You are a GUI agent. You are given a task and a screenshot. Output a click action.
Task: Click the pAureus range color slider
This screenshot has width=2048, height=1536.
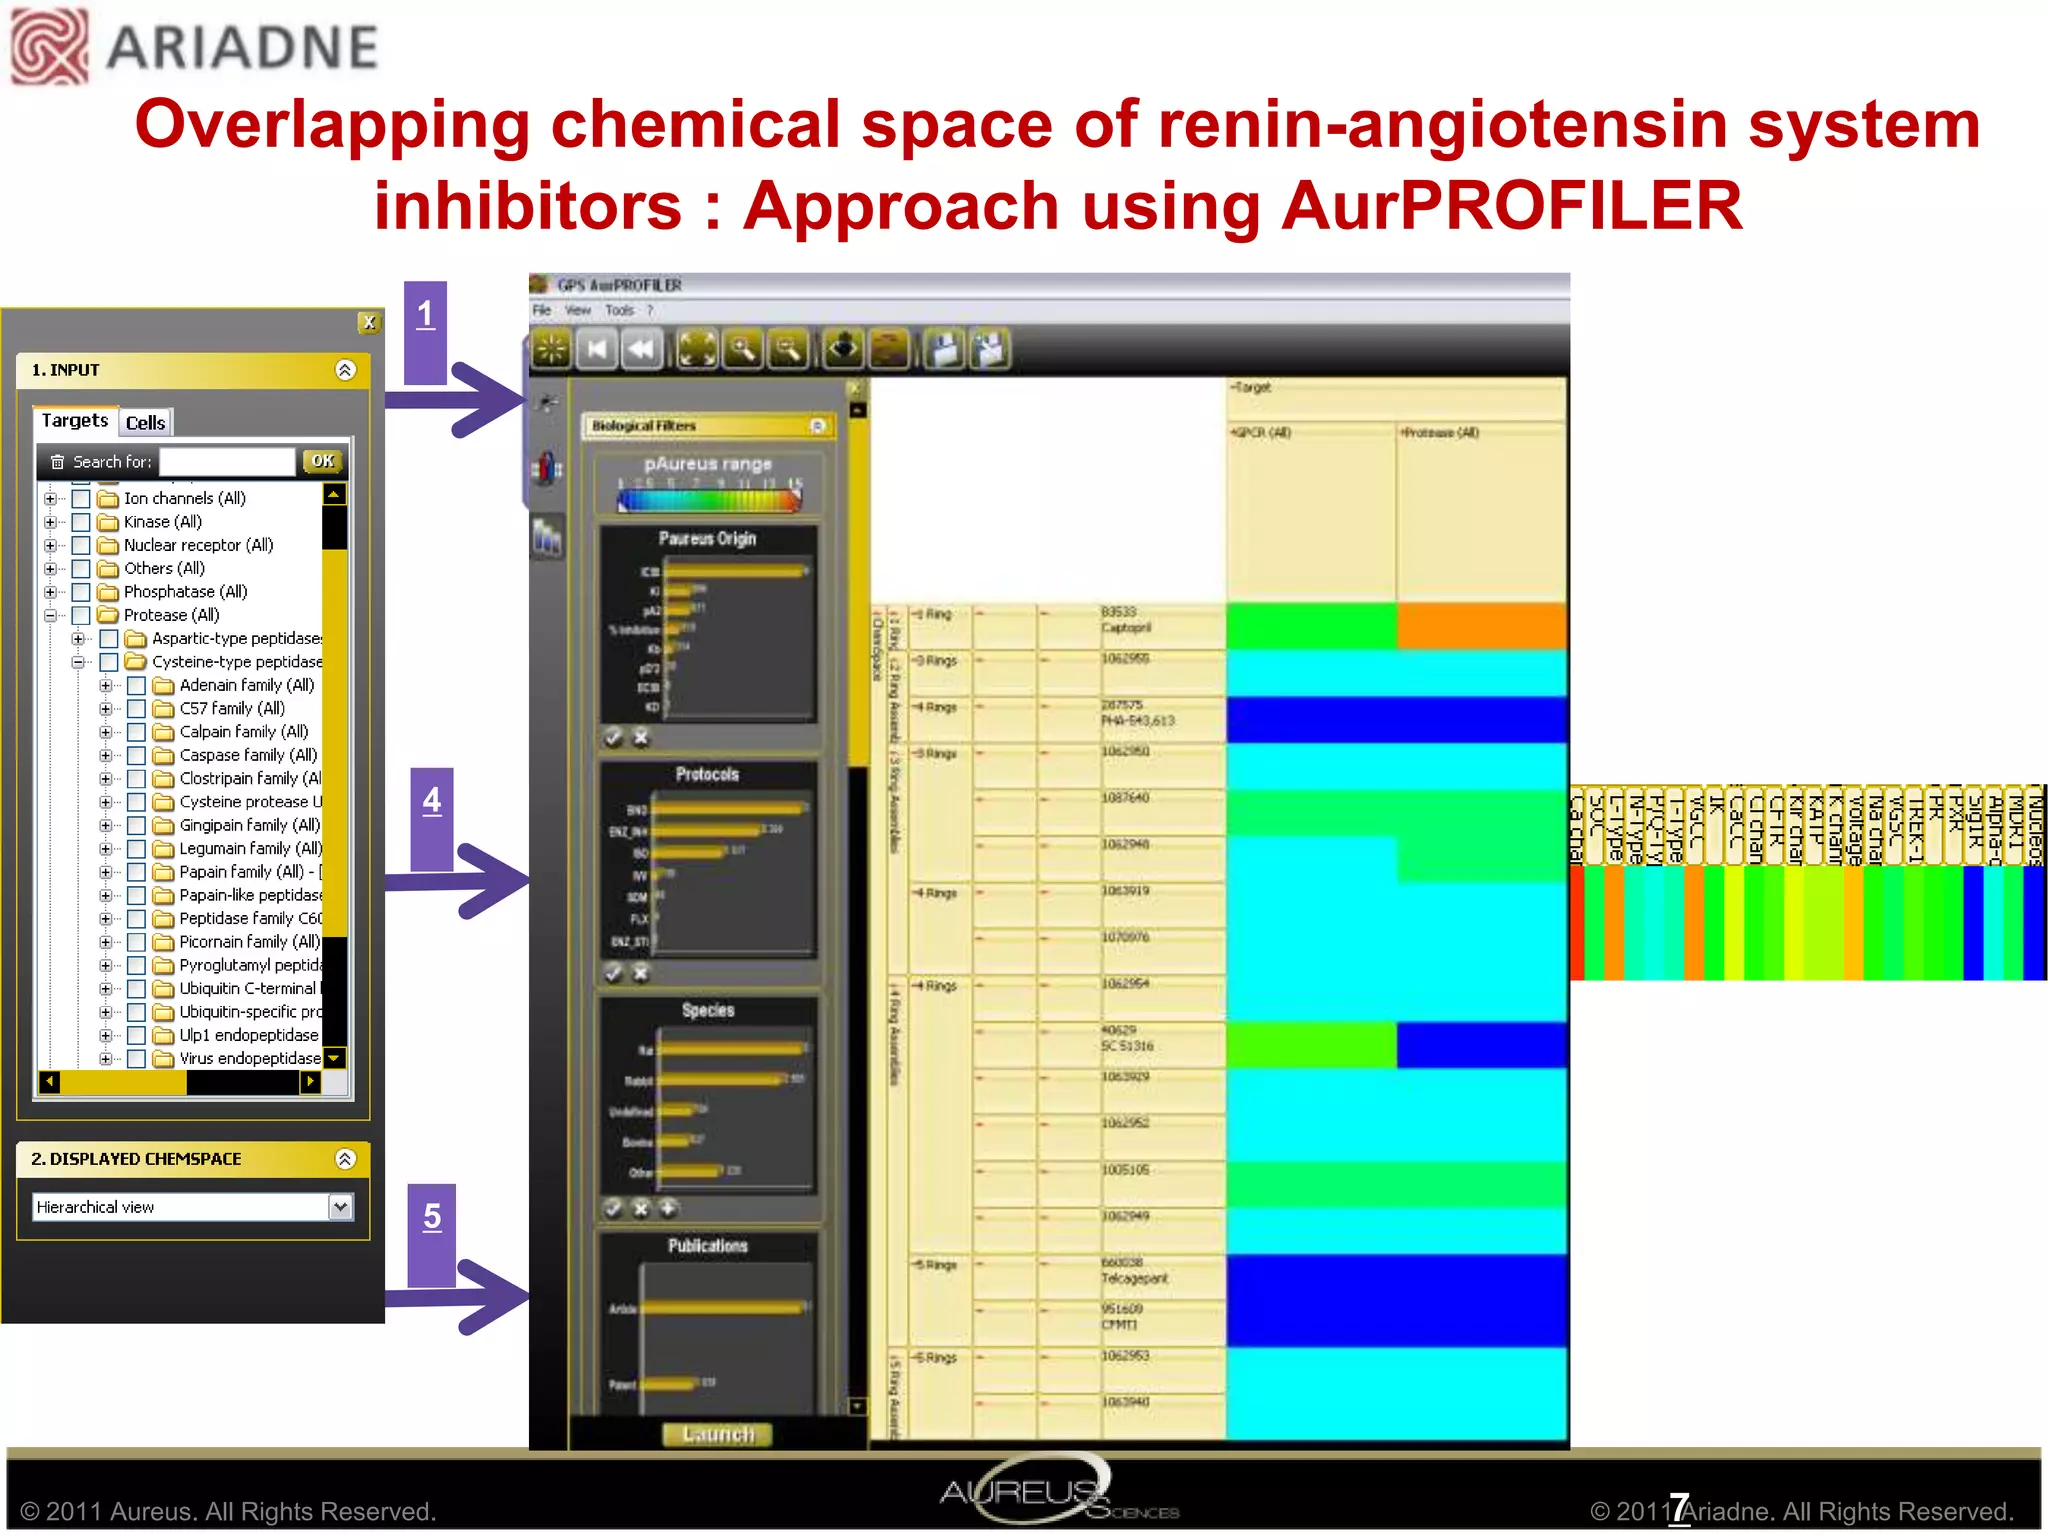(708, 501)
